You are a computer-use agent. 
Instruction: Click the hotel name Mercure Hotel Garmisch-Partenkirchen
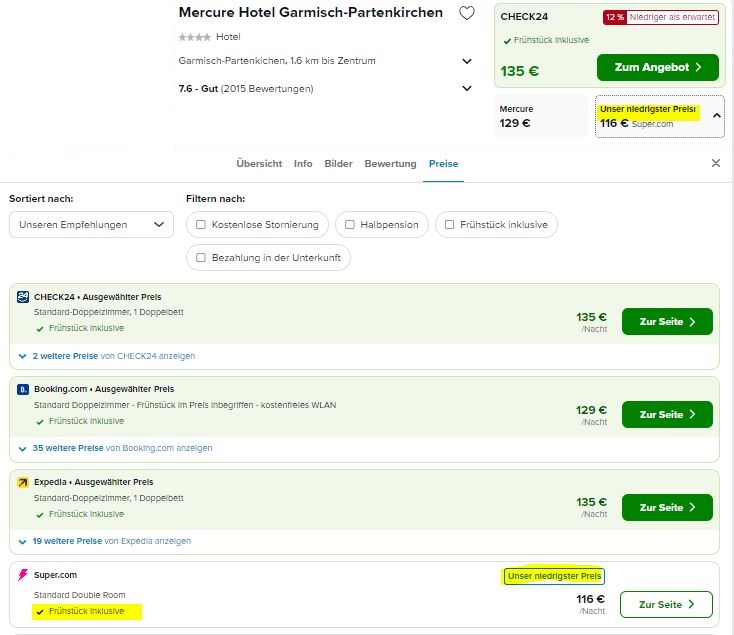click(x=310, y=13)
